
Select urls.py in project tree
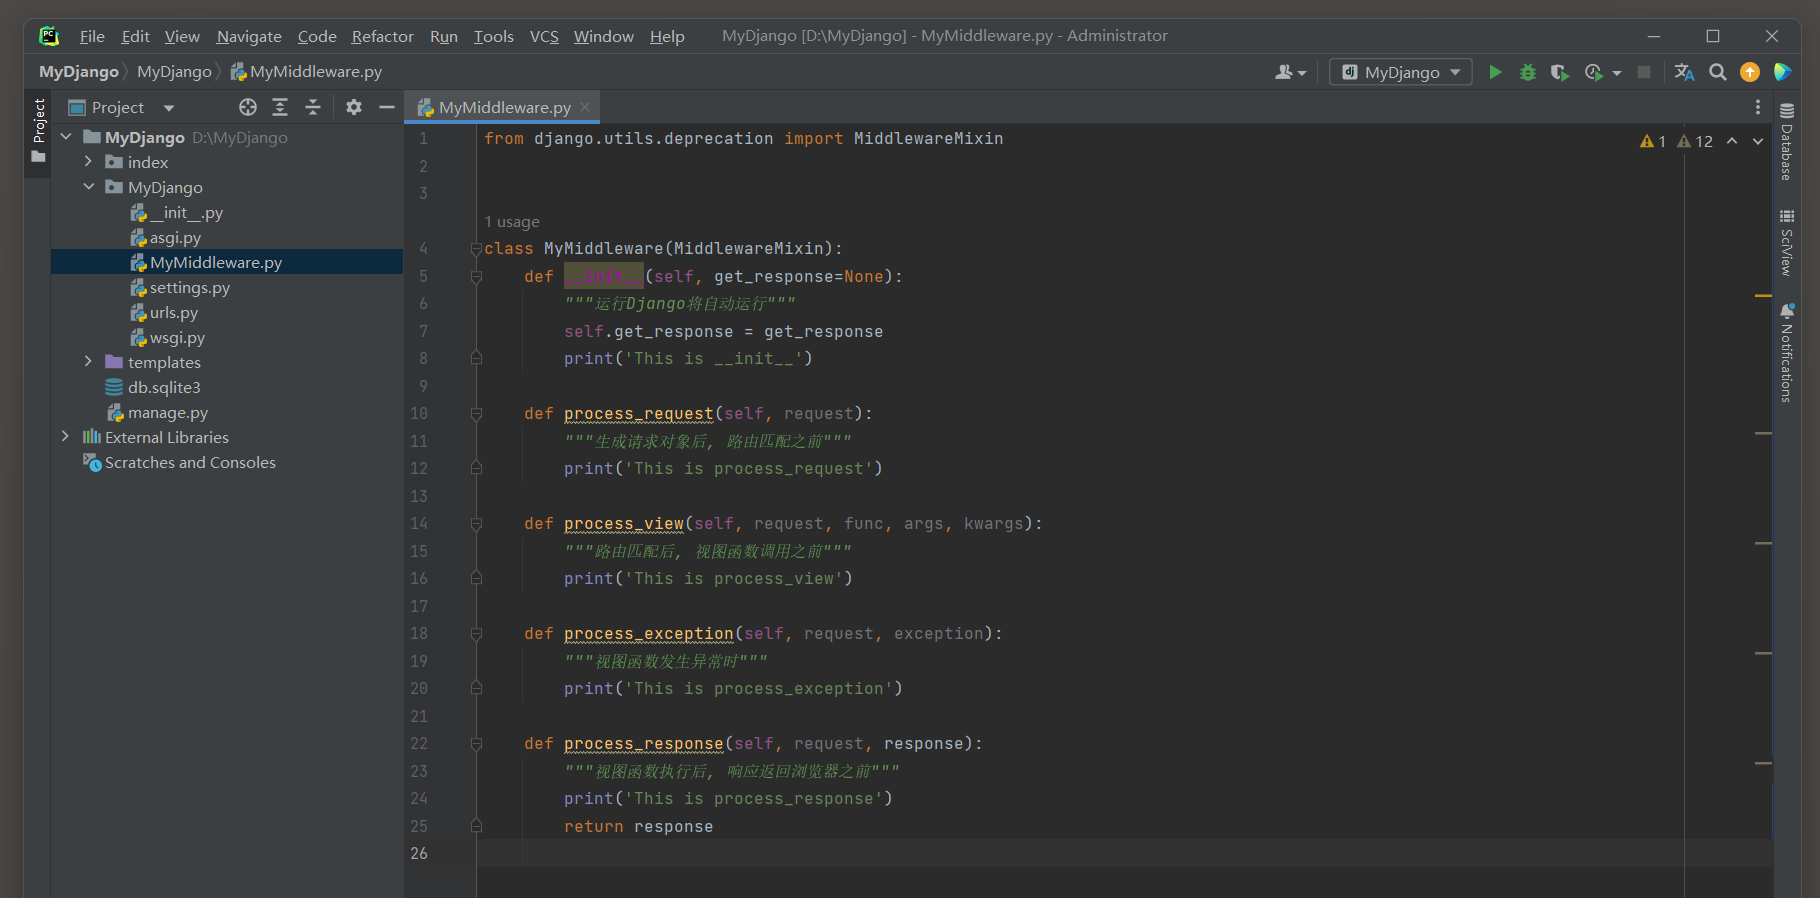[x=164, y=312]
